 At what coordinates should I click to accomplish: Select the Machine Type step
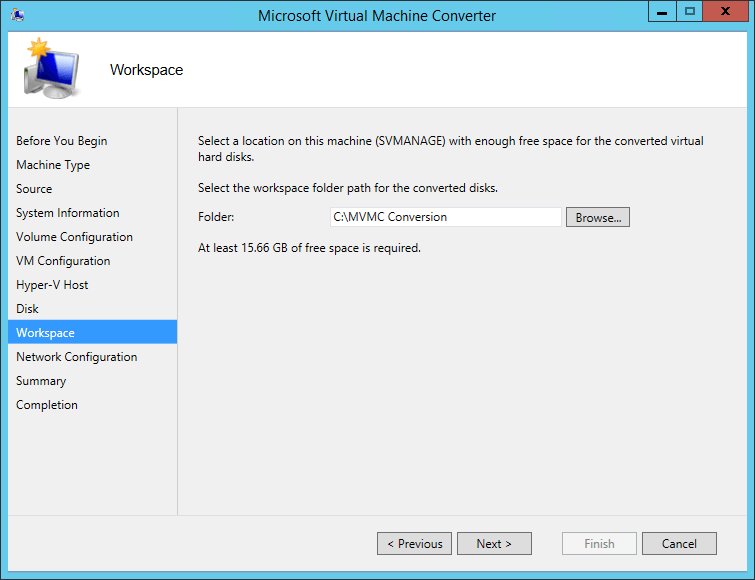pyautogui.click(x=53, y=165)
